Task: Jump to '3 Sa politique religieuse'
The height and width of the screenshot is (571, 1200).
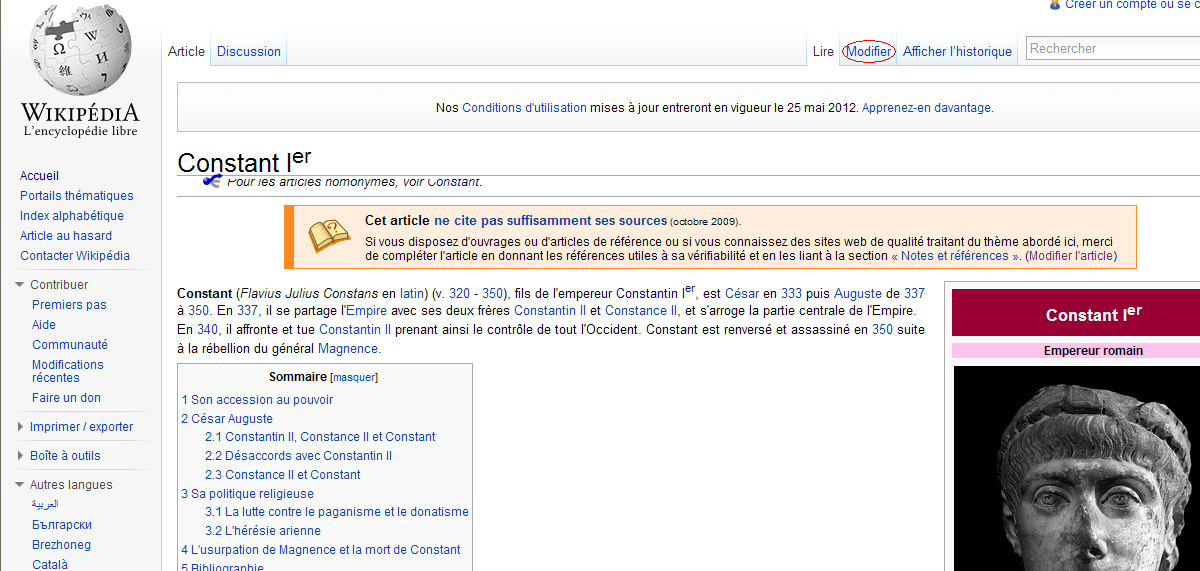Action: pyautogui.click(x=247, y=494)
